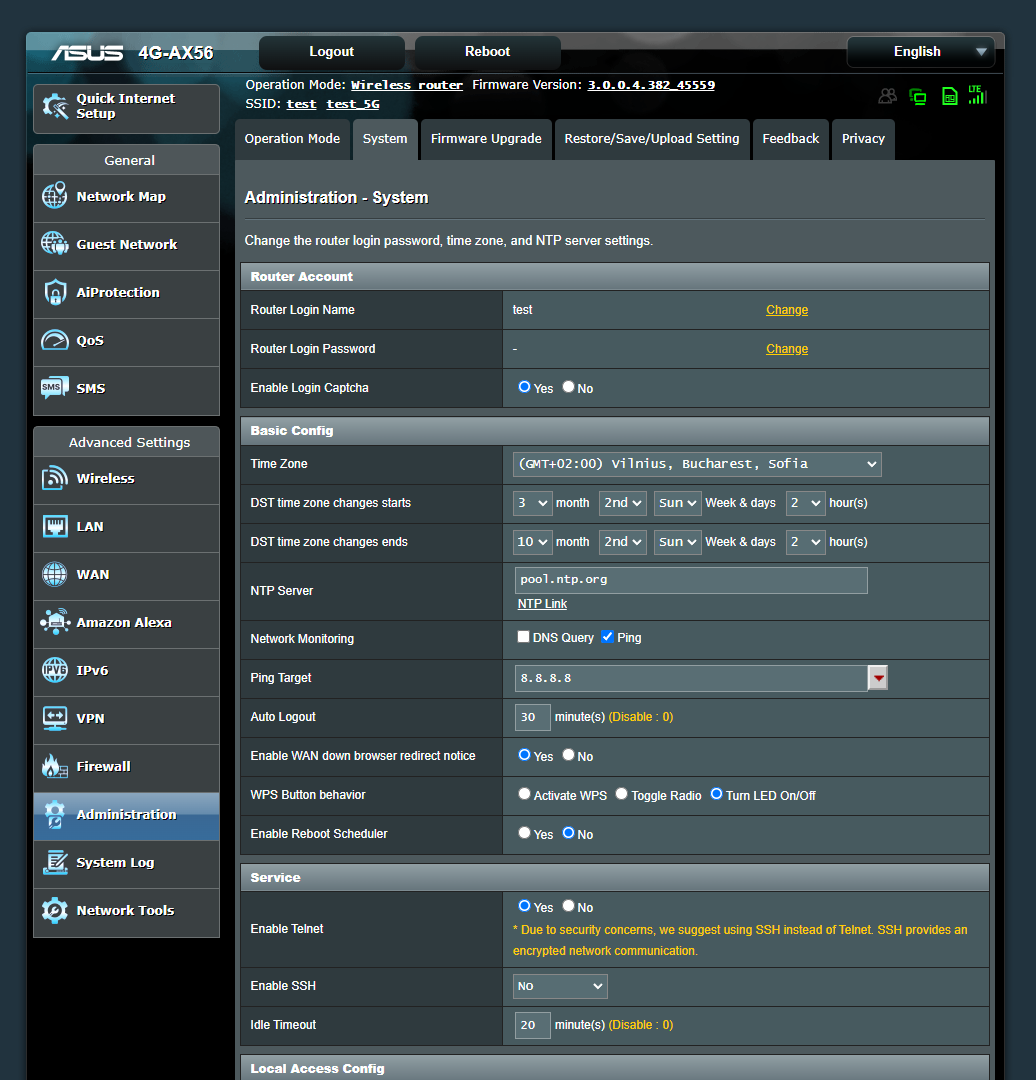The image size is (1036, 1080).
Task: Open DST starts month dropdown
Action: click(532, 503)
